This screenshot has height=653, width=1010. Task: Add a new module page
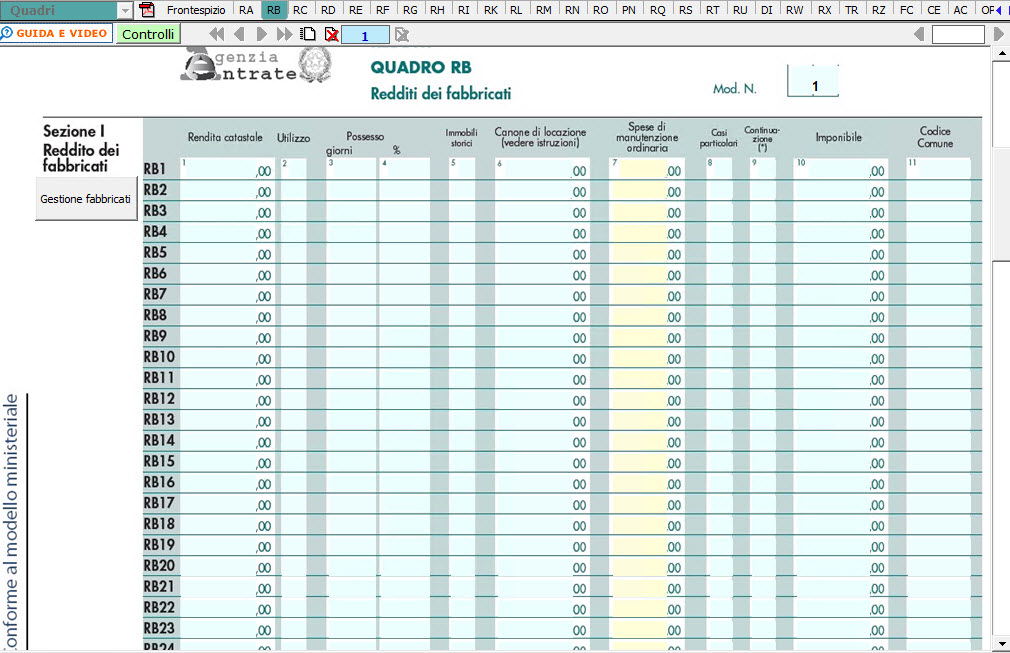(x=309, y=34)
